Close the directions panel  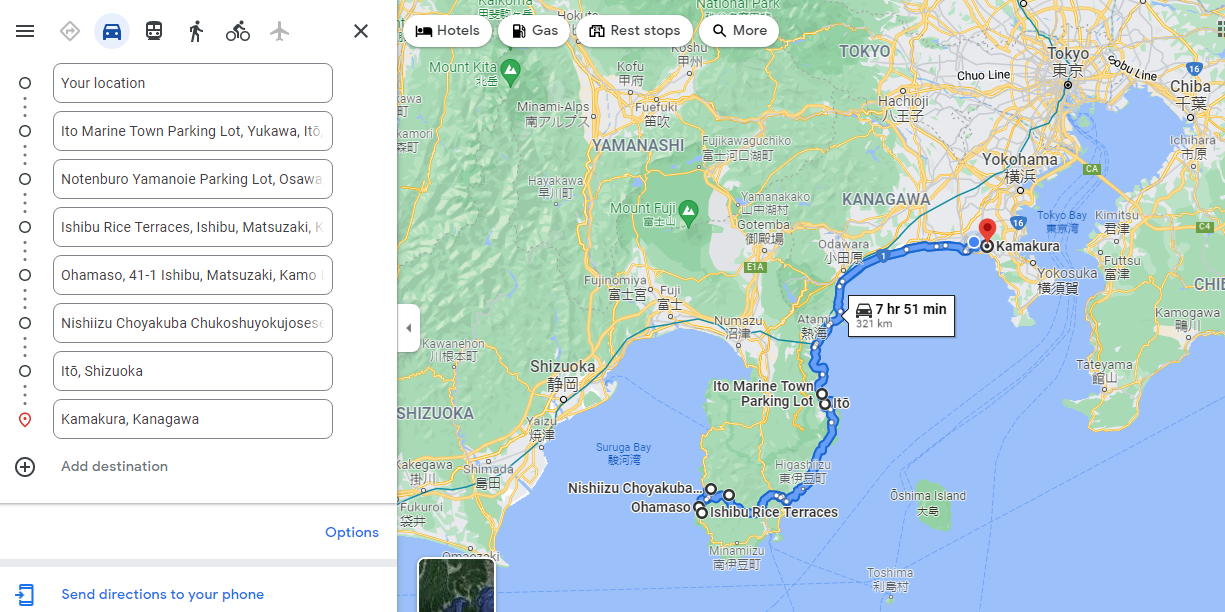coord(361,31)
